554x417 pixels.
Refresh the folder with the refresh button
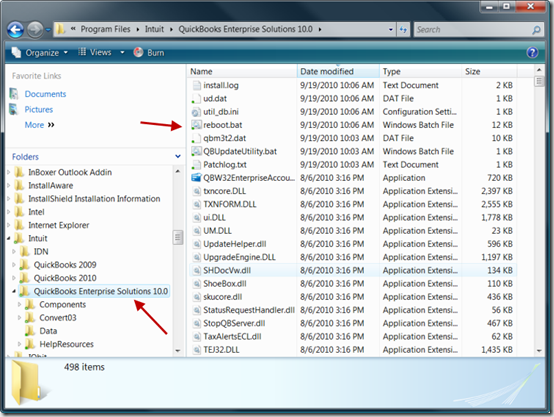click(403, 30)
